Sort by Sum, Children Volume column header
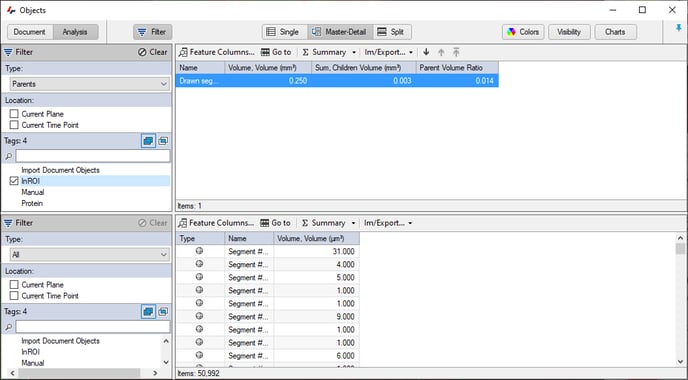The width and height of the screenshot is (688, 380). point(364,68)
